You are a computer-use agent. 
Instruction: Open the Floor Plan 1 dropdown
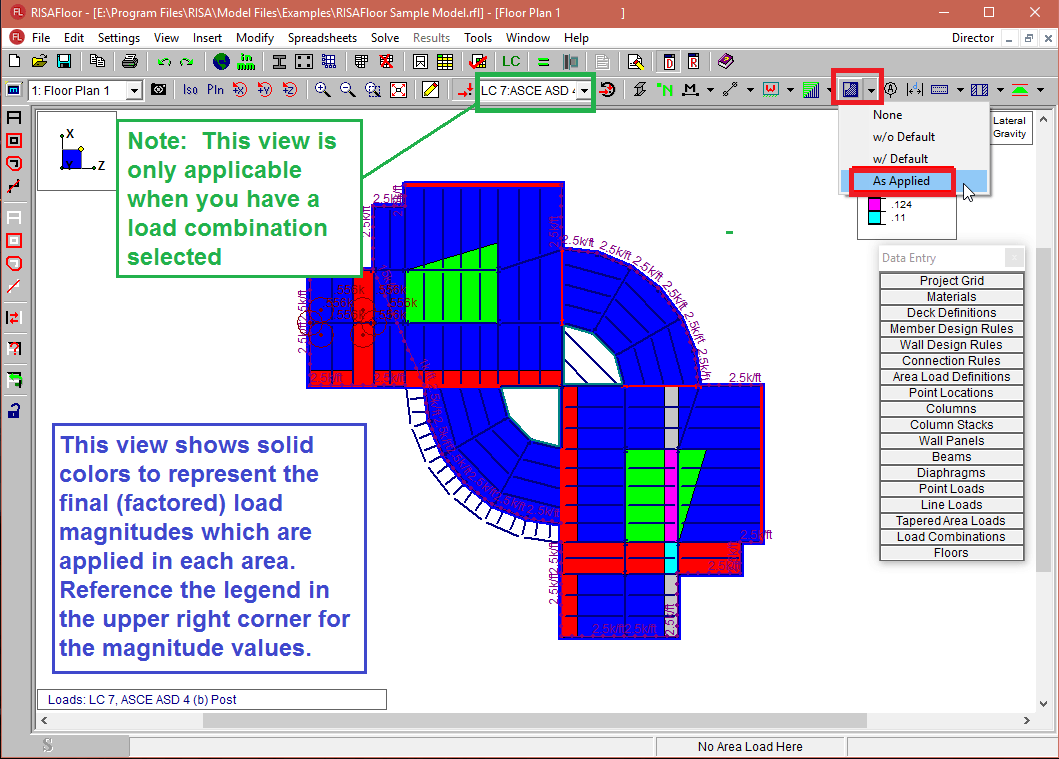click(134, 90)
